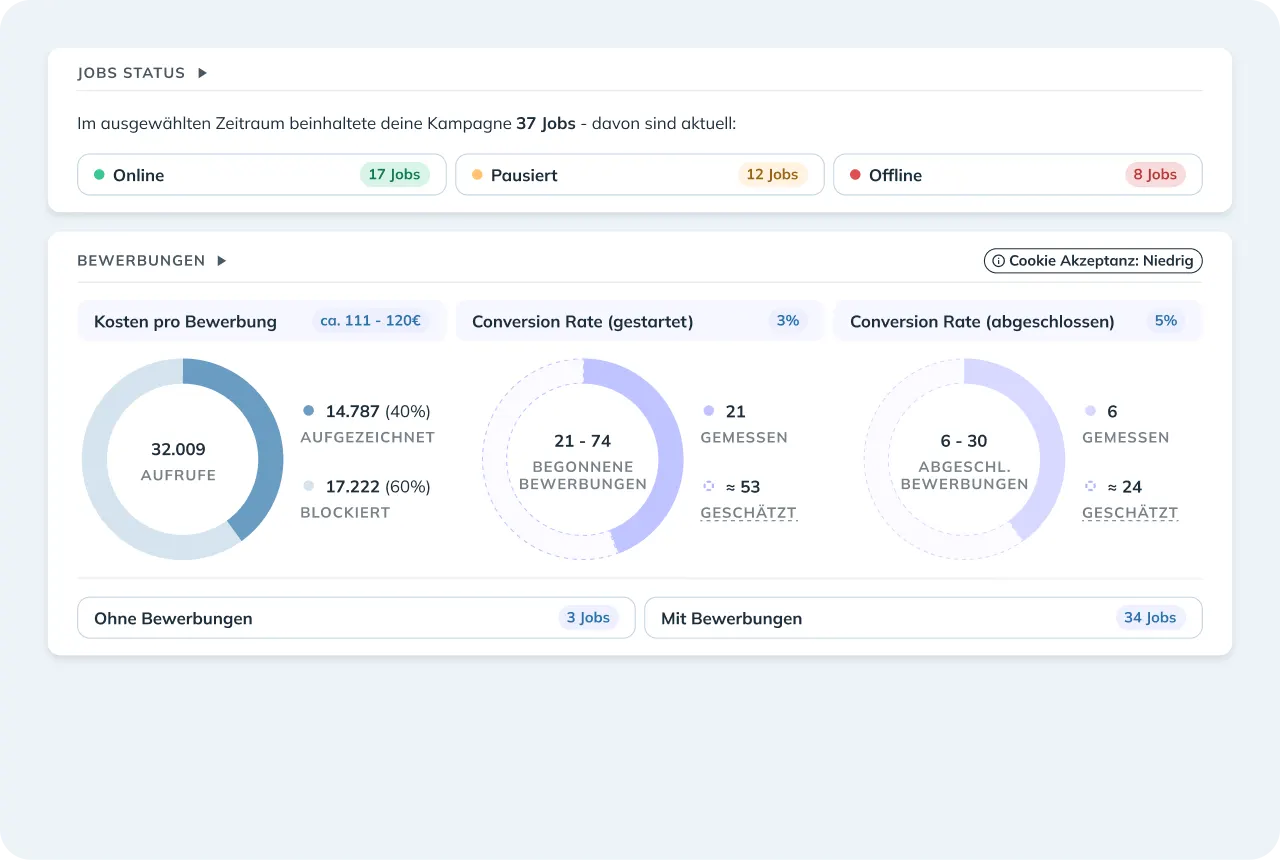Click the red Offline status dot
This screenshot has width=1280, height=860.
click(855, 175)
